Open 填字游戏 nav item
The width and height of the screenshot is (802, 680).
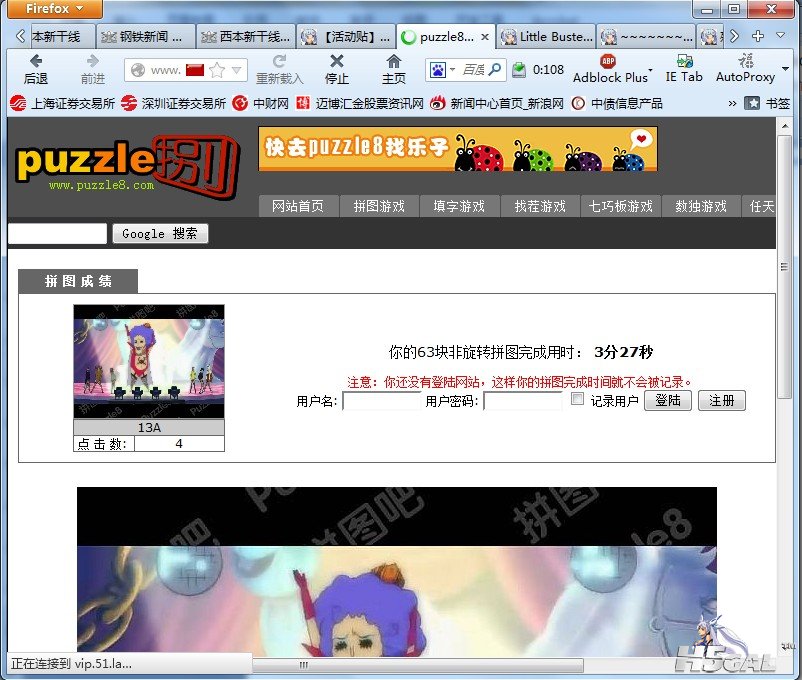coord(459,206)
